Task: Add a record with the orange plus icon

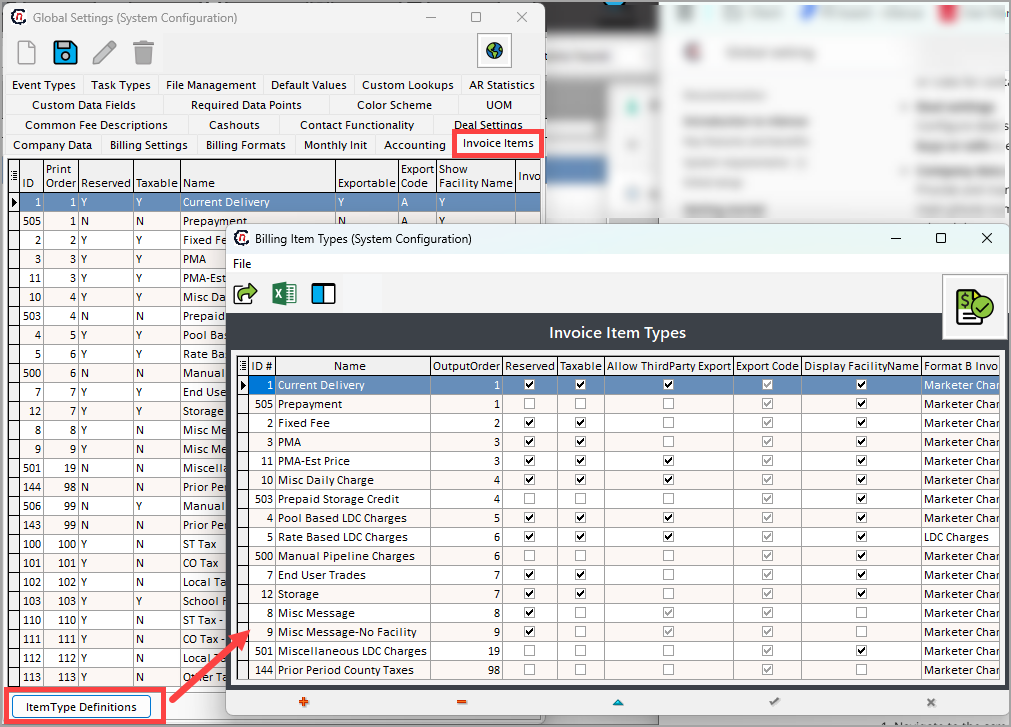Action: (304, 702)
